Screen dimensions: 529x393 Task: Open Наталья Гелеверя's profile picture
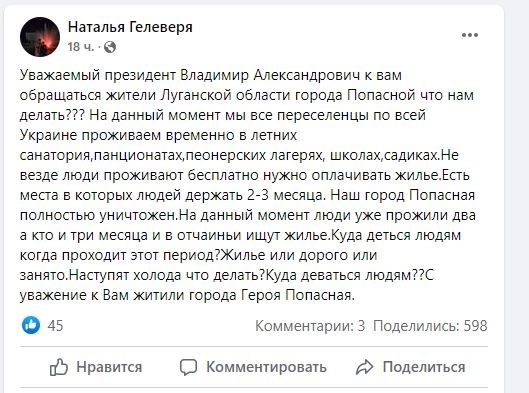point(40,37)
